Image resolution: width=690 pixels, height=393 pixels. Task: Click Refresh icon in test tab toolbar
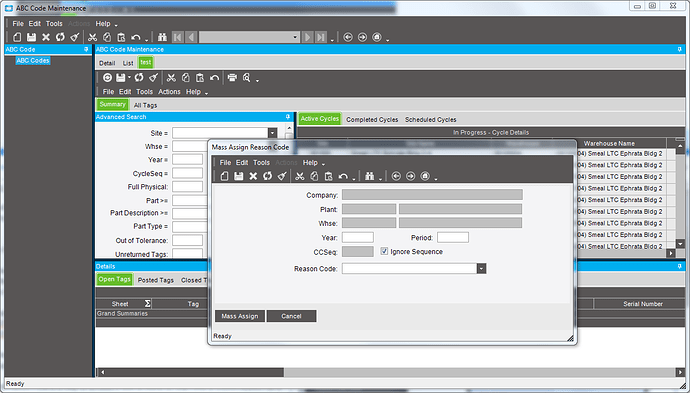(139, 78)
